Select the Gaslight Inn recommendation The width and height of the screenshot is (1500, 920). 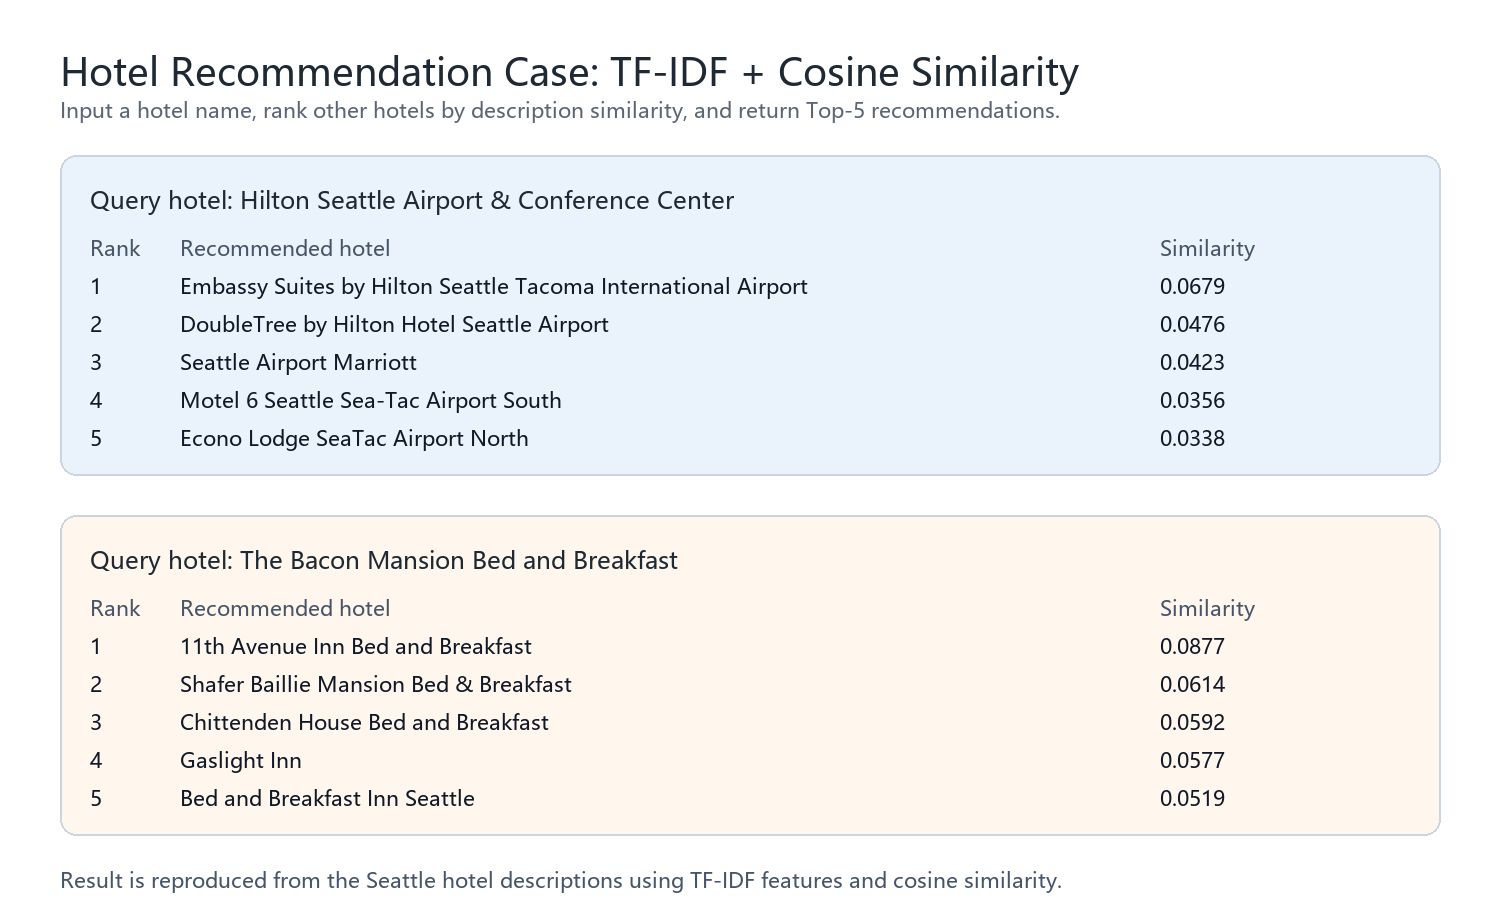coord(241,761)
